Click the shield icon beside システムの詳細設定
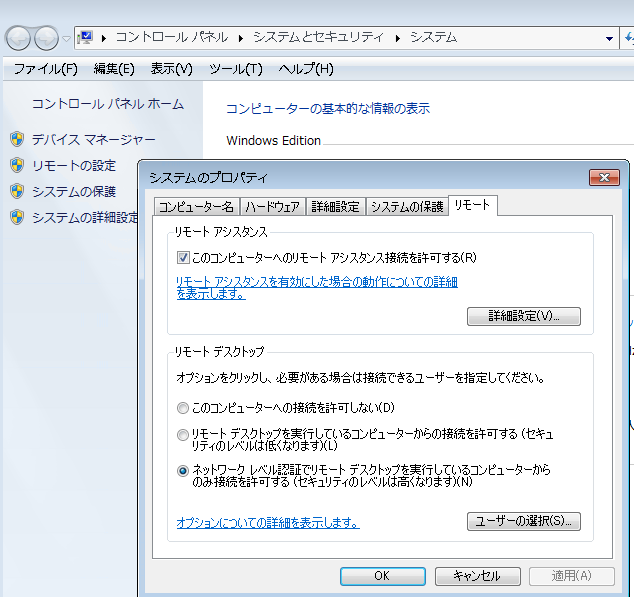The height and width of the screenshot is (597, 634). tap(16, 217)
